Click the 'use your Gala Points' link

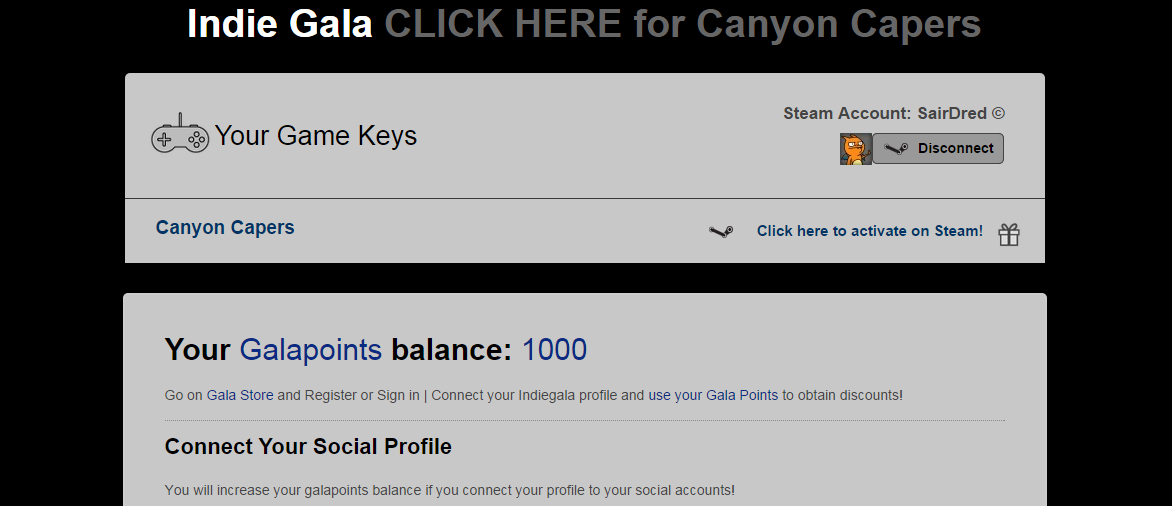pos(713,395)
